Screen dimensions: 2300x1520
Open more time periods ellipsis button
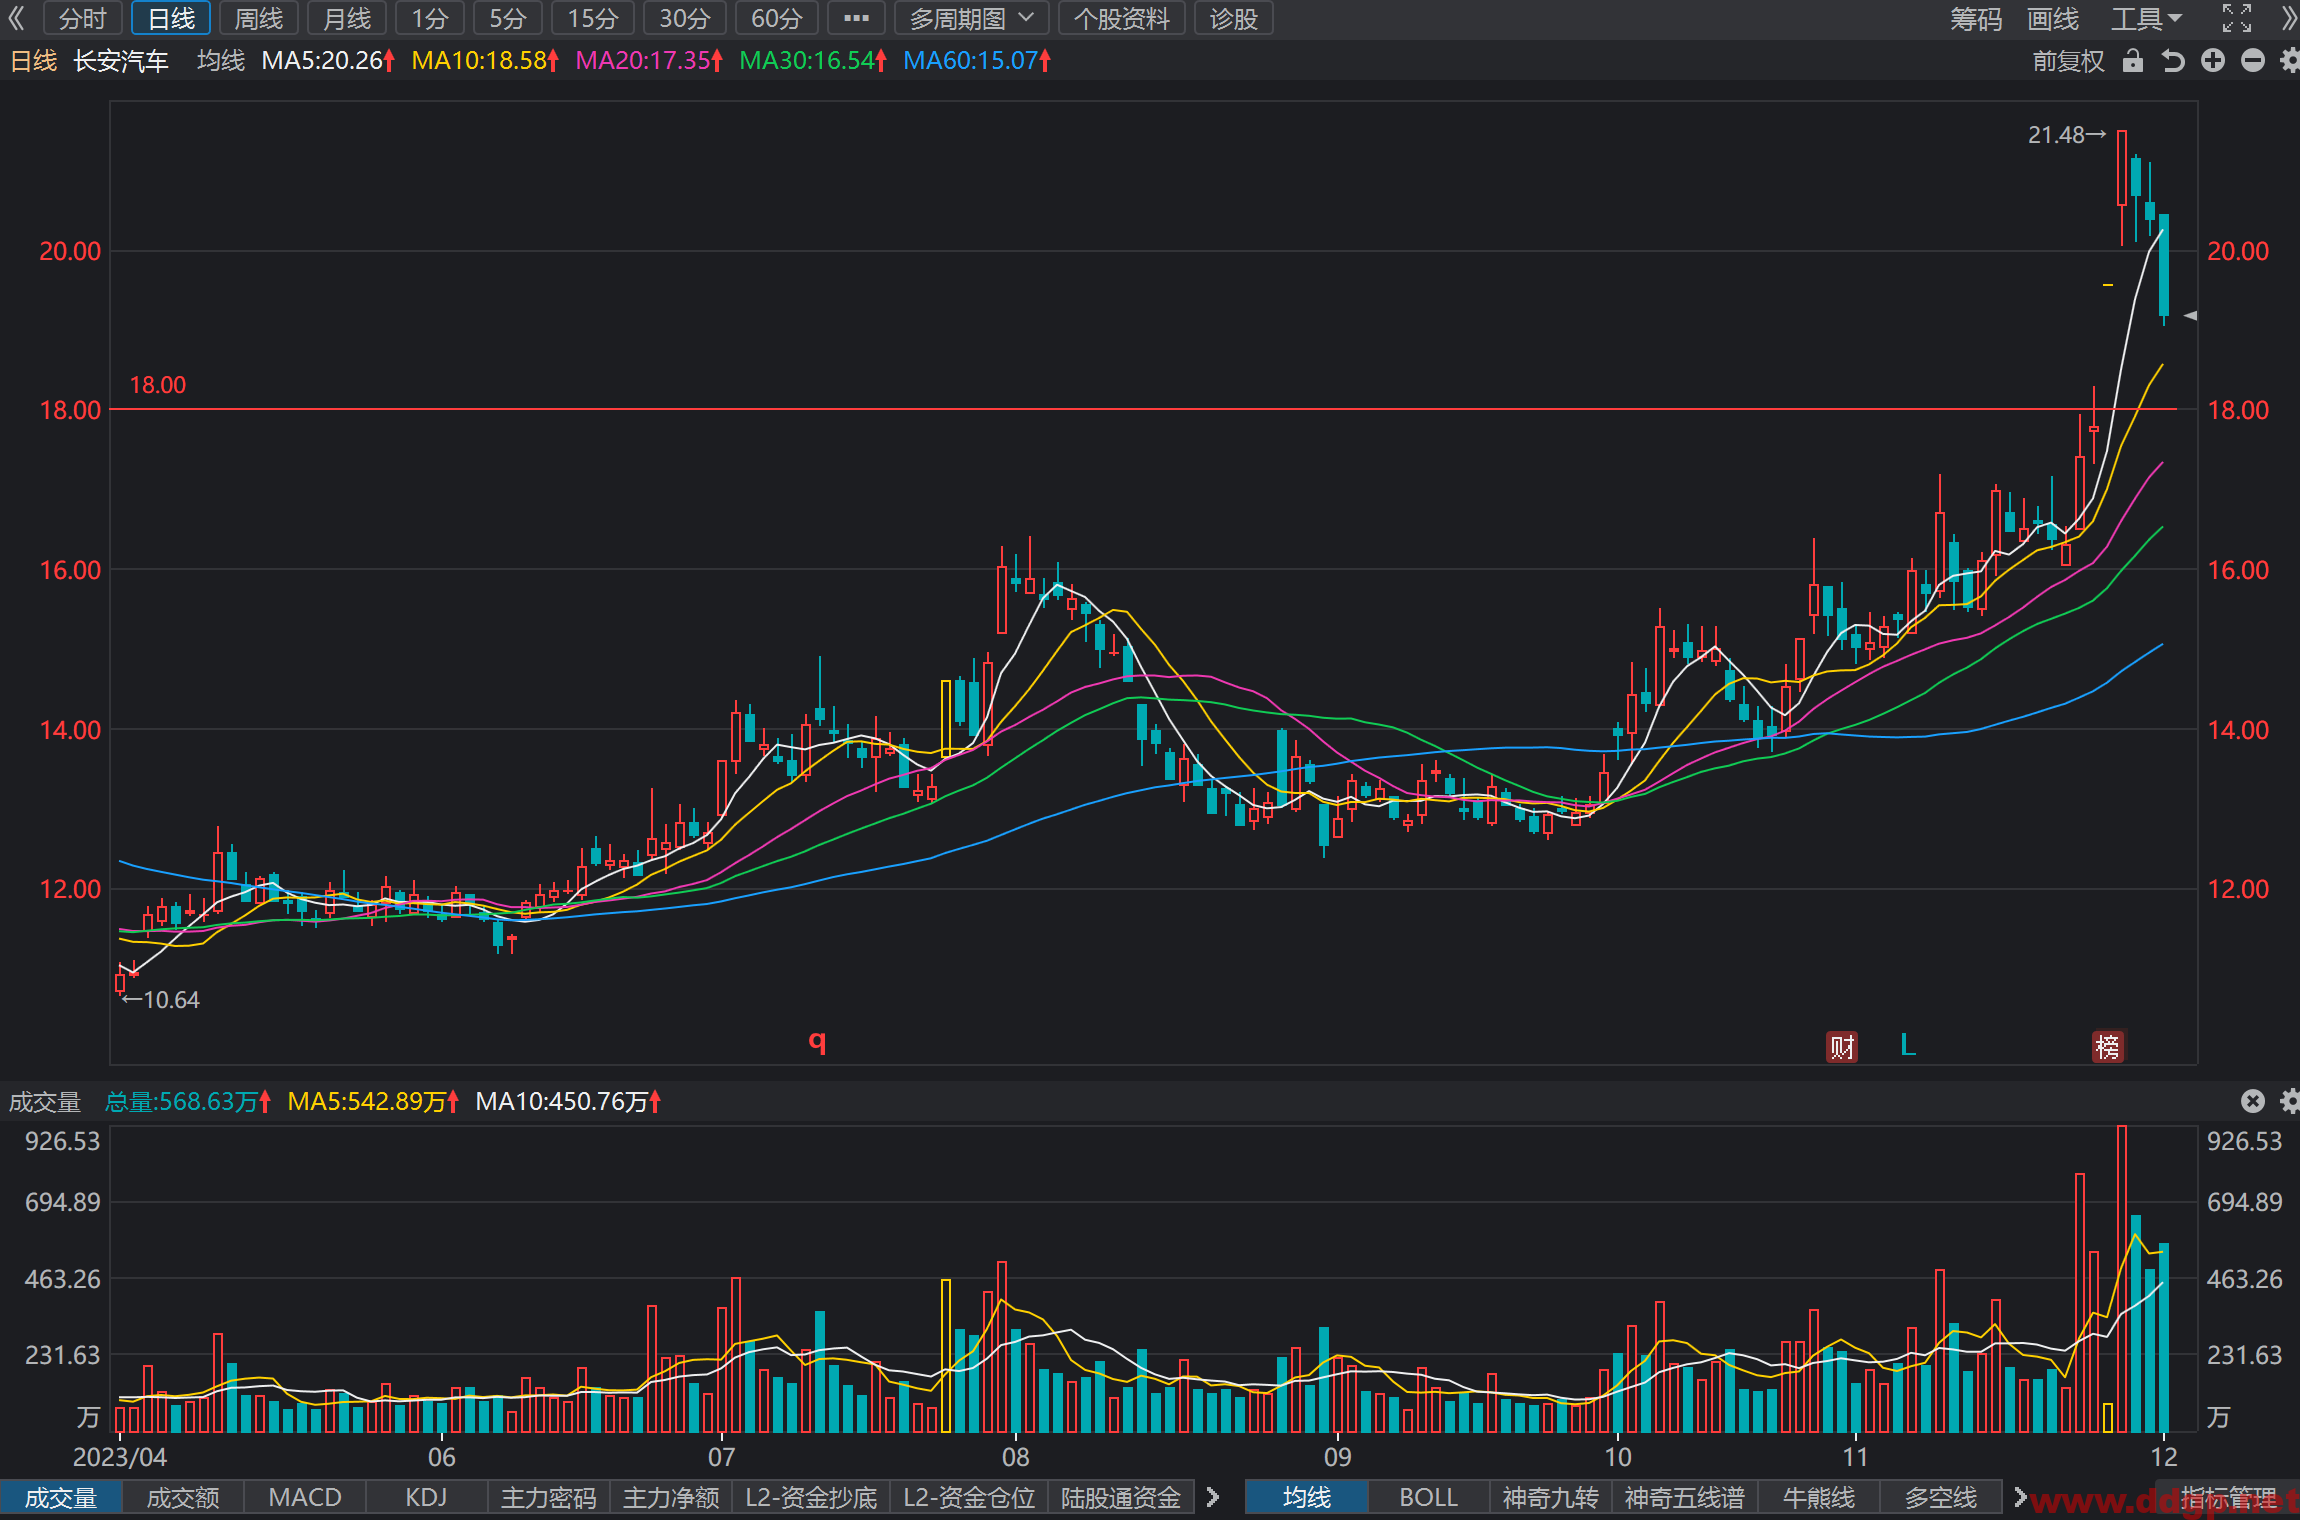[856, 18]
